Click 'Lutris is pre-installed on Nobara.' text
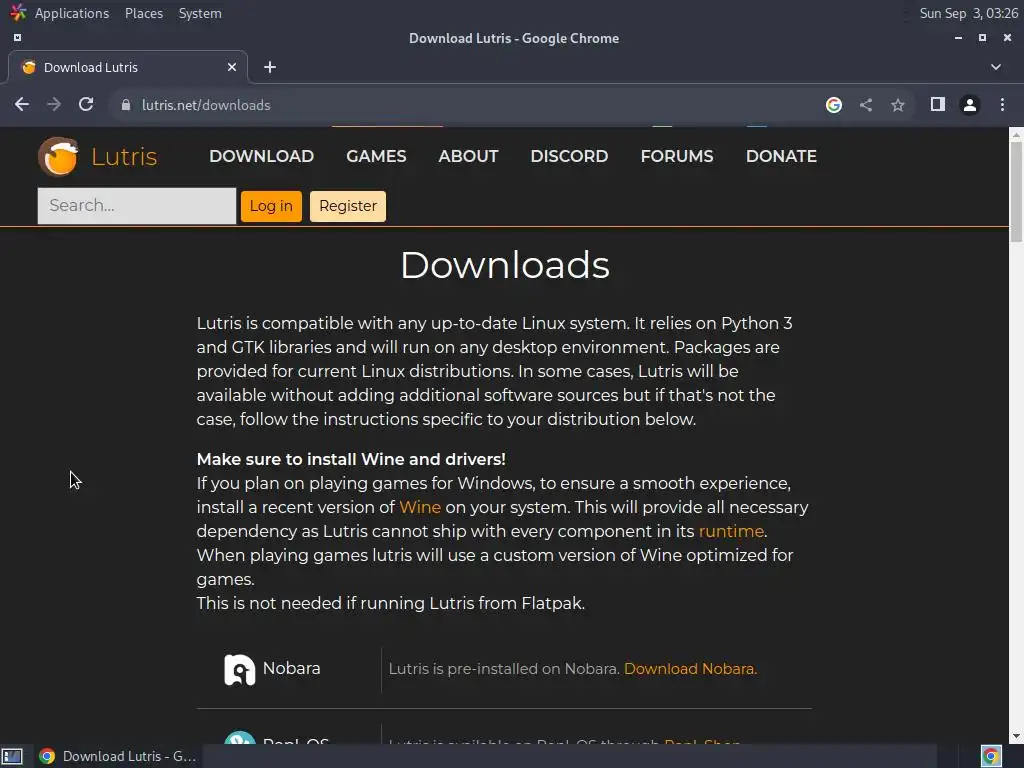The height and width of the screenshot is (768, 1024). click(504, 669)
